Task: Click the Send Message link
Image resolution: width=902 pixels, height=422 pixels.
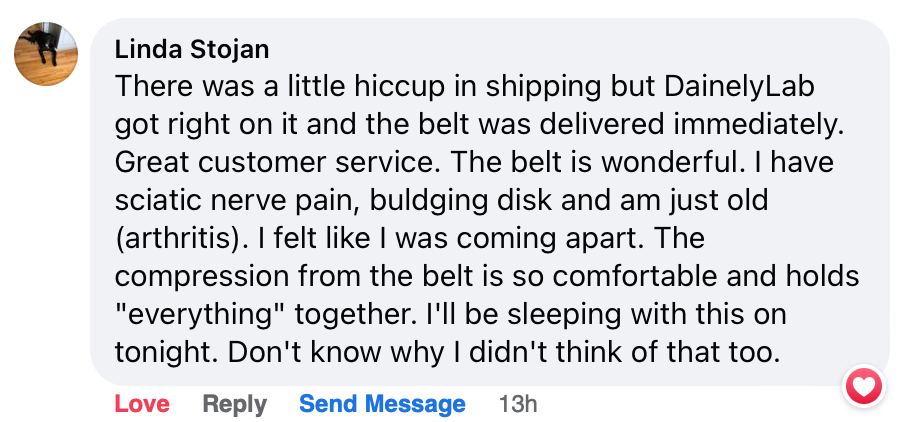Action: click(382, 404)
